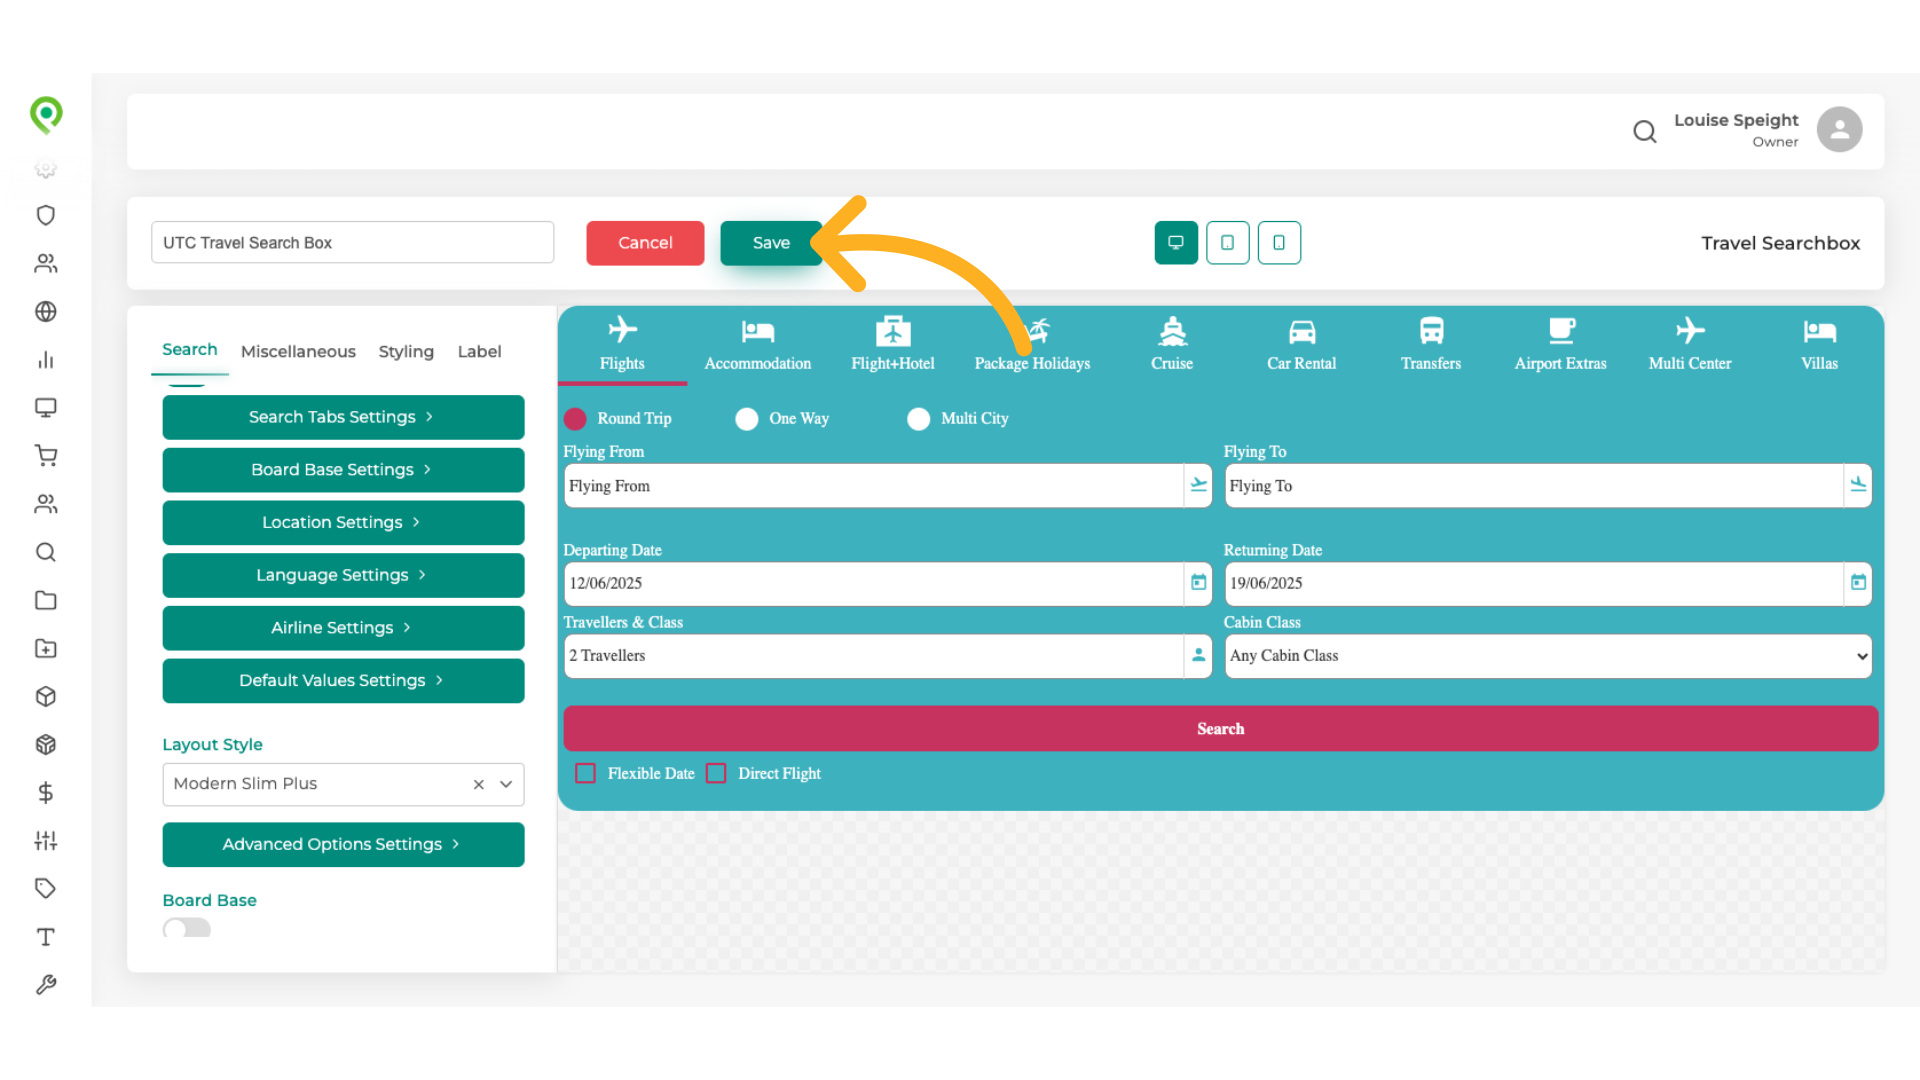Screen dimensions: 1920x1080
Task: Click the header search magnifier icon
Action: point(1644,131)
